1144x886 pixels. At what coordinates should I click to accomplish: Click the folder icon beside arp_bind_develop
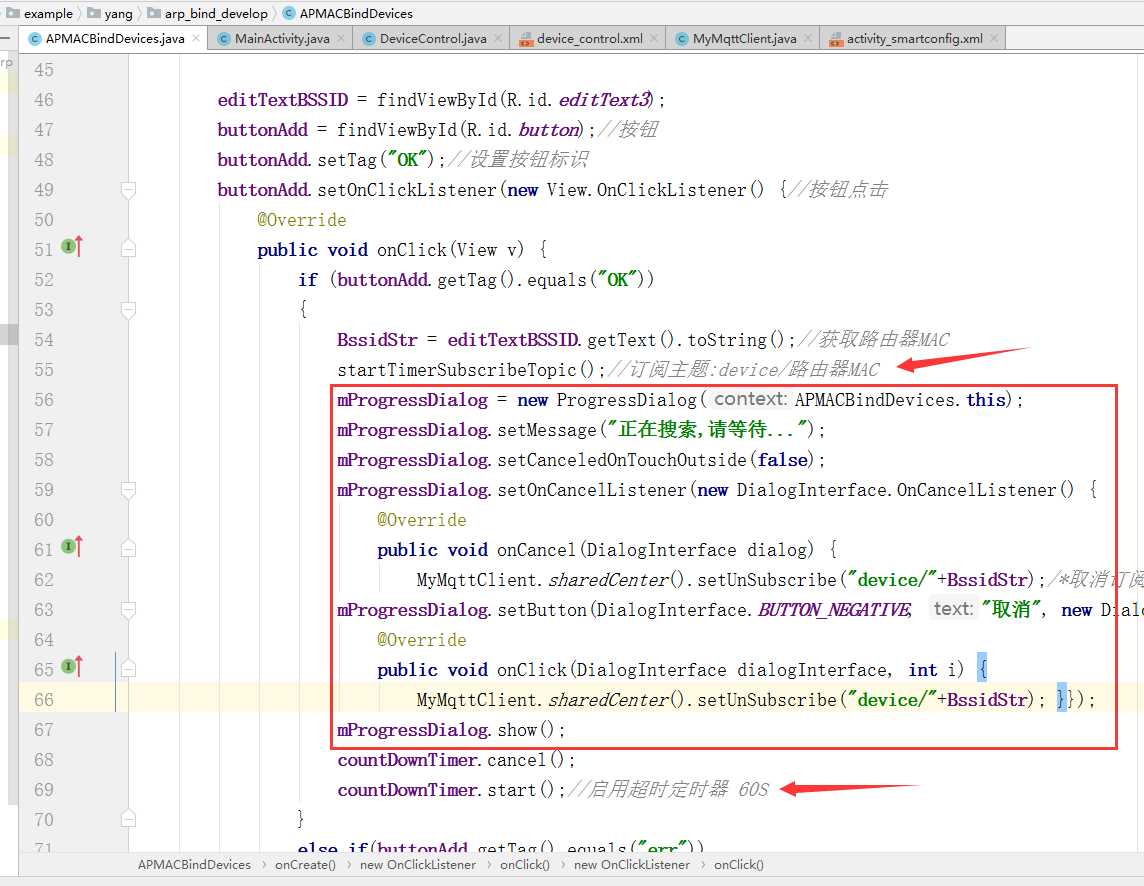pos(154,12)
